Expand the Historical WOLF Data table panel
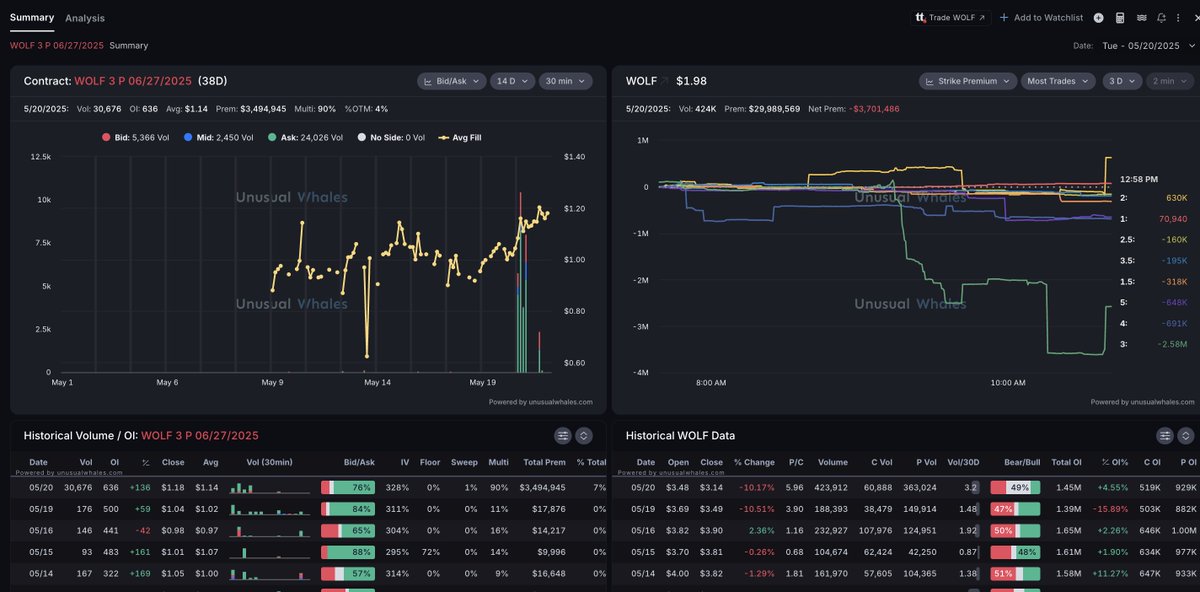This screenshot has width=1200, height=592. pos(1186,435)
